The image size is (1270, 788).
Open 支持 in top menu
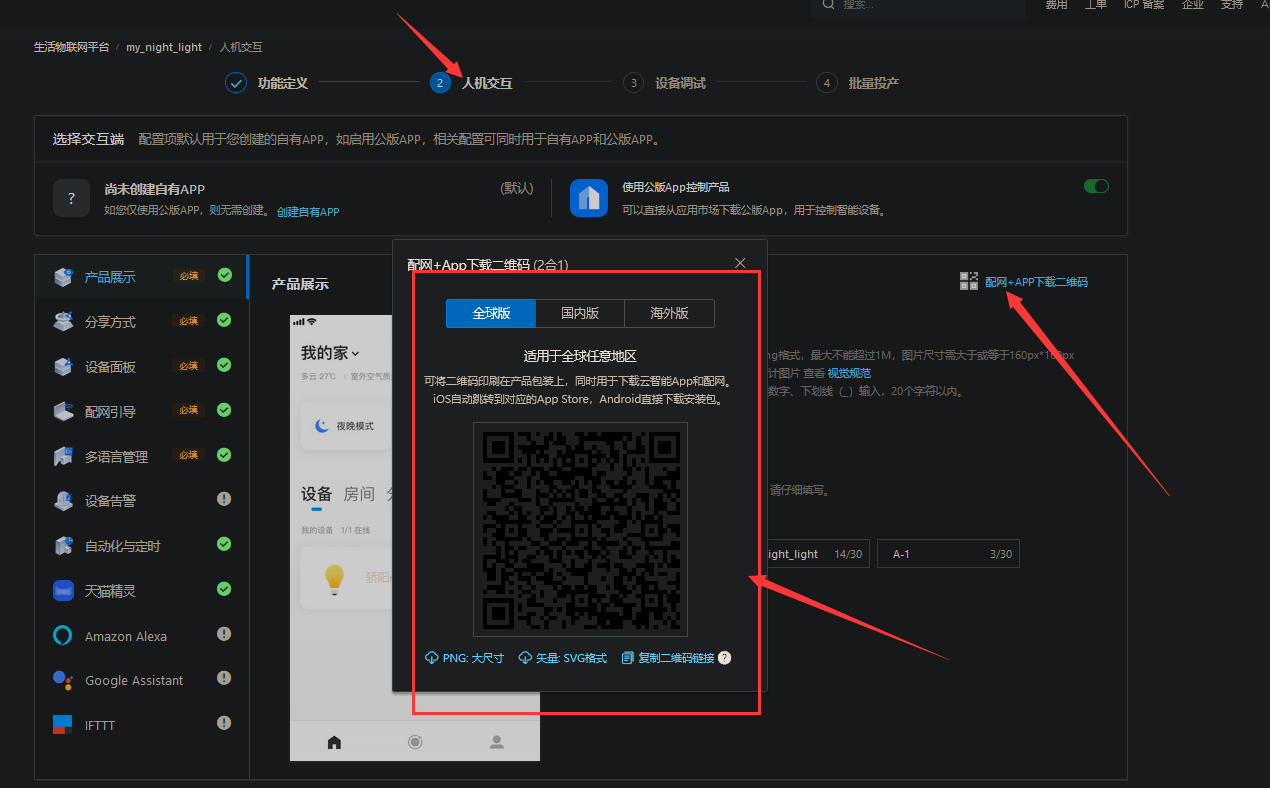pos(1232,5)
